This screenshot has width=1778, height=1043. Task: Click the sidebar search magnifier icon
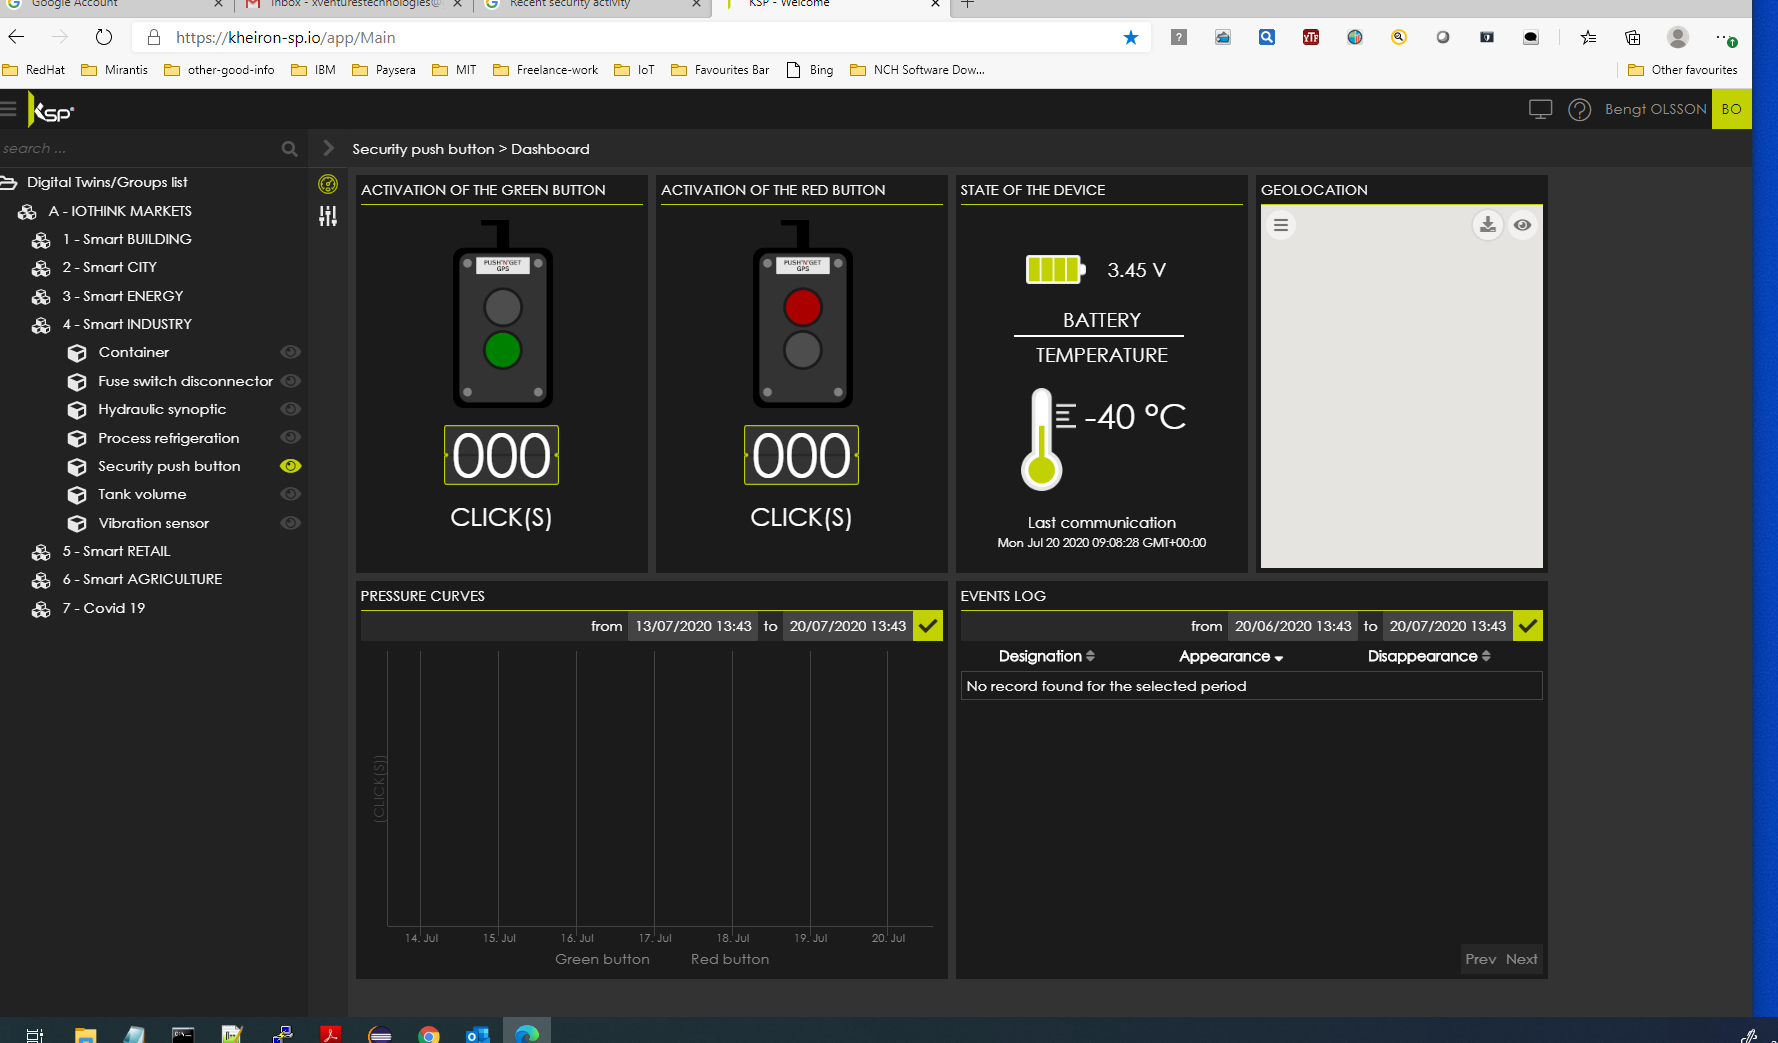(x=290, y=149)
